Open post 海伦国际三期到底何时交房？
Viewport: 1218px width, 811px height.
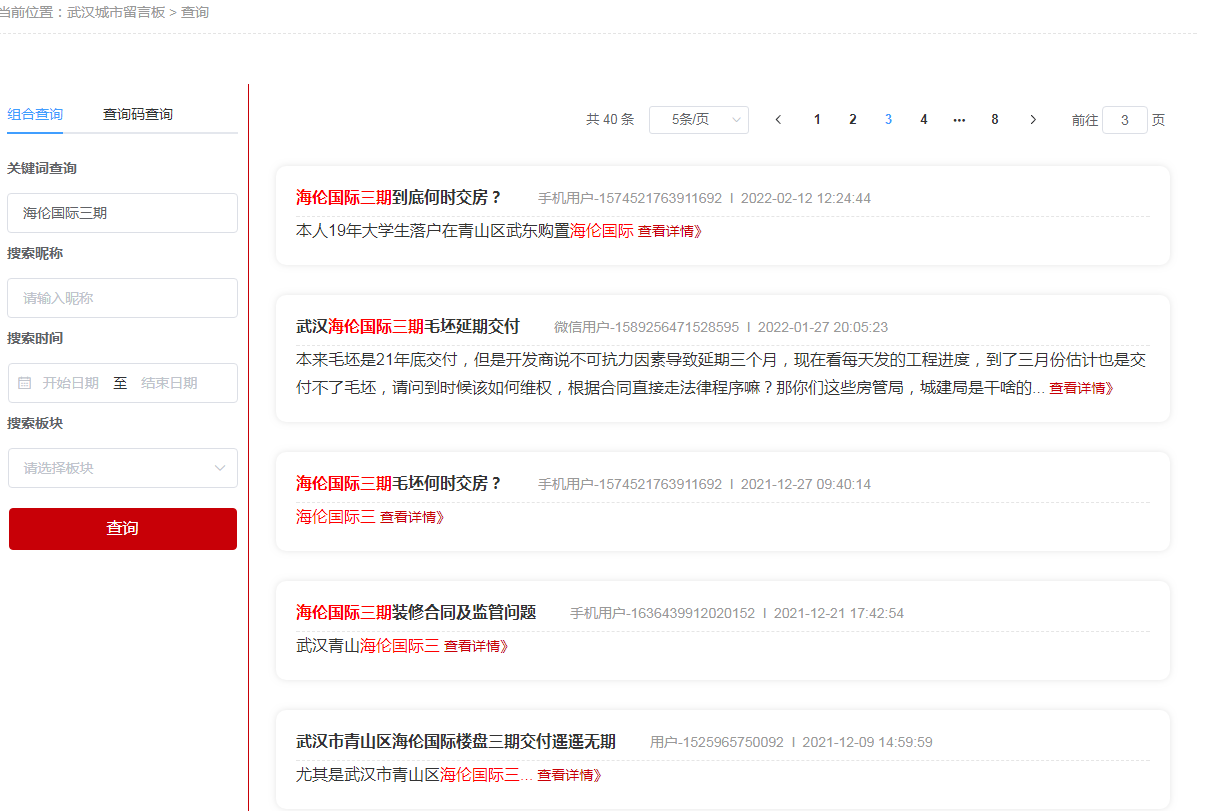pyautogui.click(x=398, y=198)
